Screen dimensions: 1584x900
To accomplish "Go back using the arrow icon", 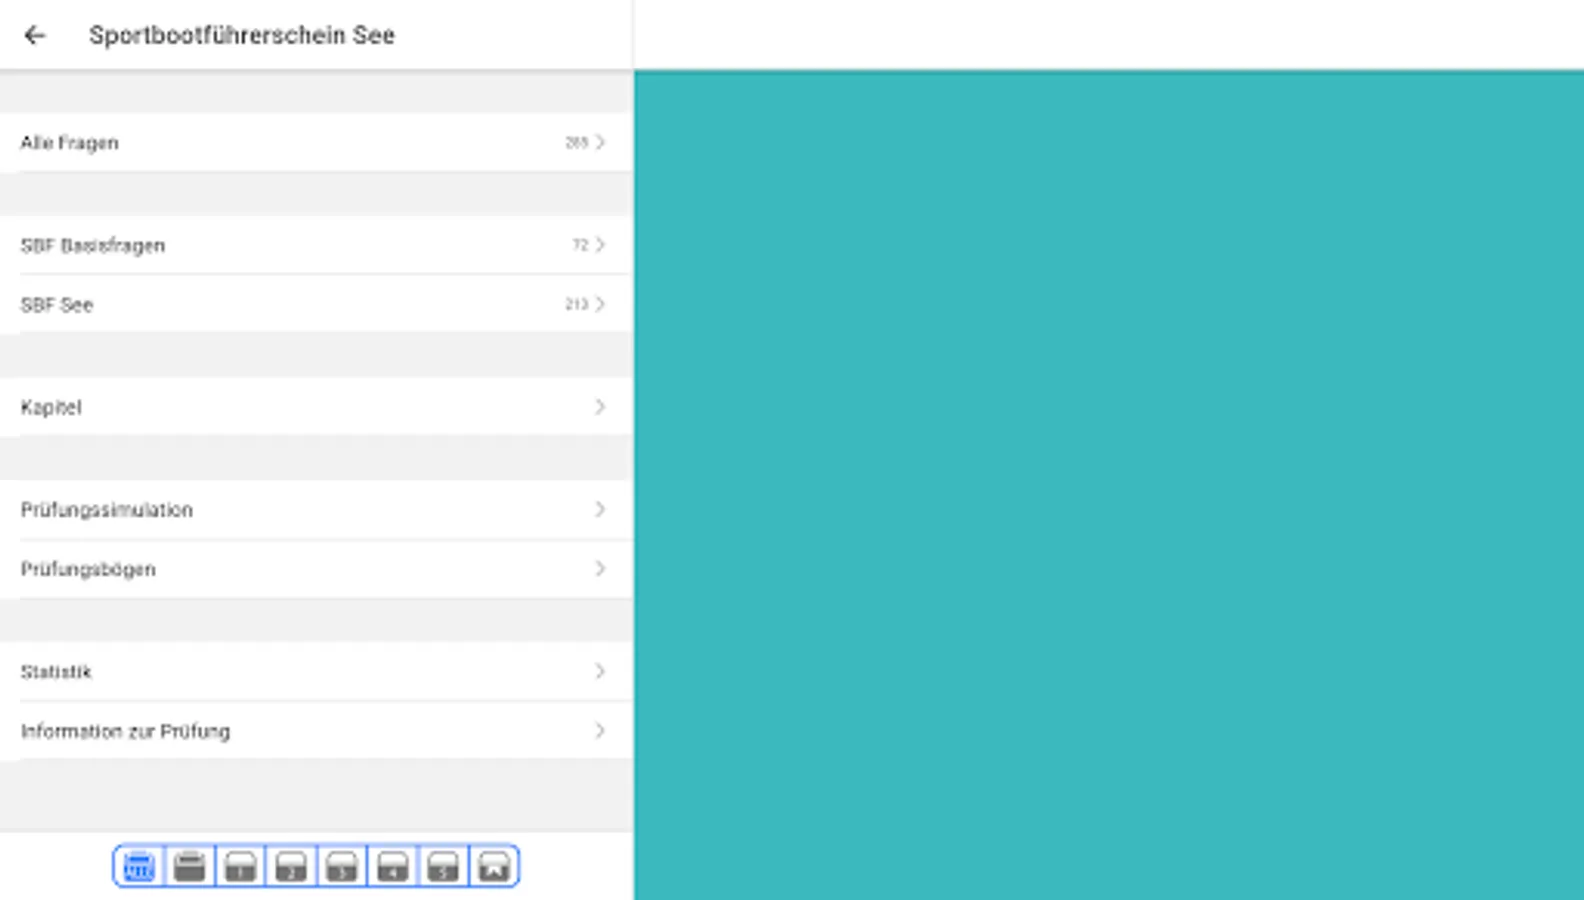I will click(x=35, y=35).
